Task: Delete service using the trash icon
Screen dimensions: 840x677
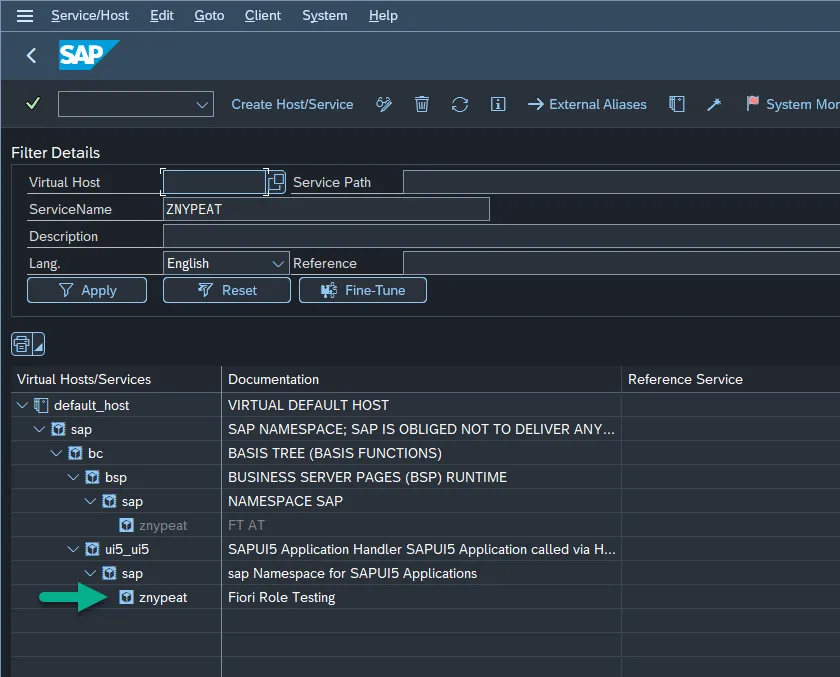Action: [422, 104]
